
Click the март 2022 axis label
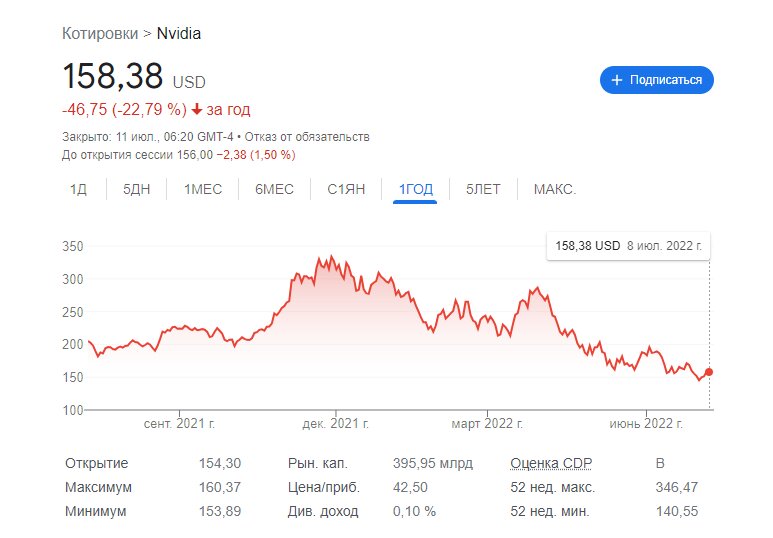[x=487, y=424]
